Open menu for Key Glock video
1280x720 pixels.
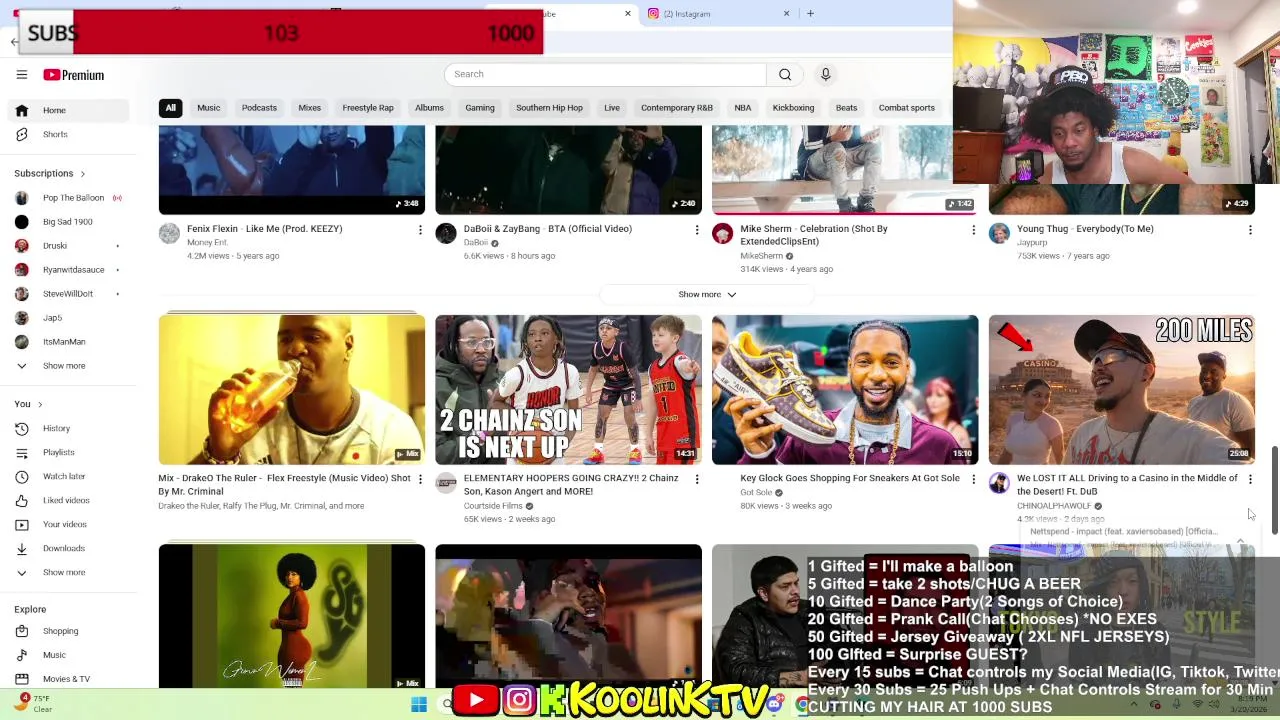coord(973,479)
